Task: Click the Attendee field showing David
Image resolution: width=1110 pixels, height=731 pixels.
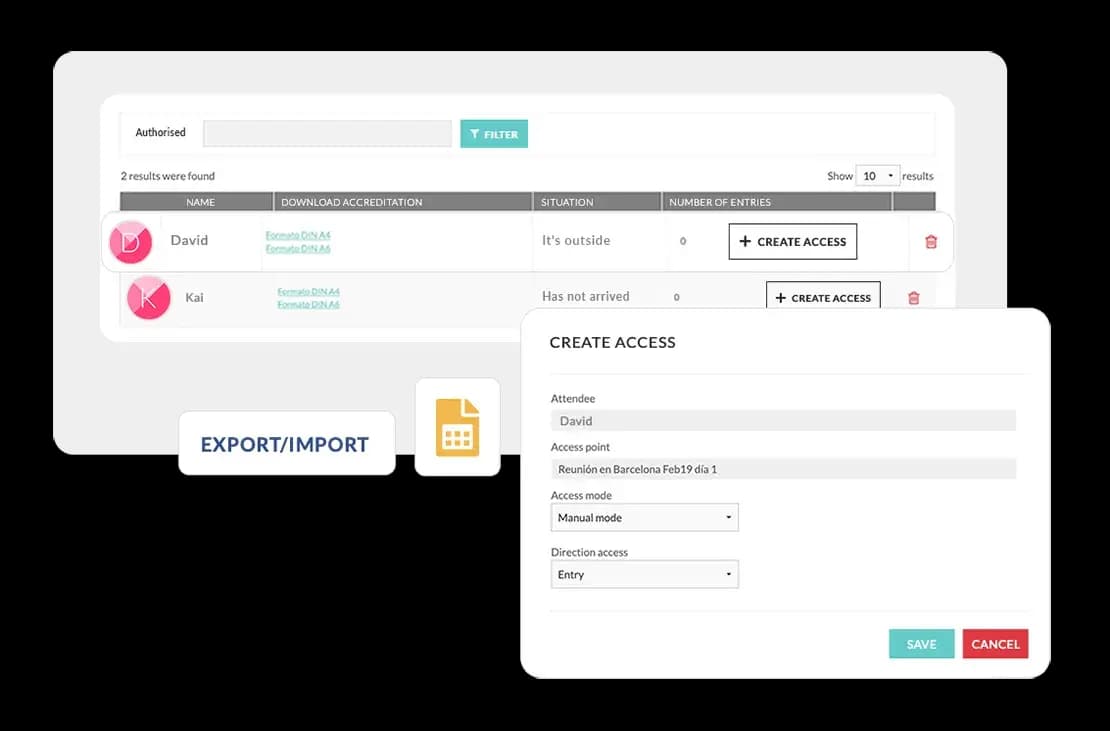Action: pyautogui.click(x=783, y=420)
